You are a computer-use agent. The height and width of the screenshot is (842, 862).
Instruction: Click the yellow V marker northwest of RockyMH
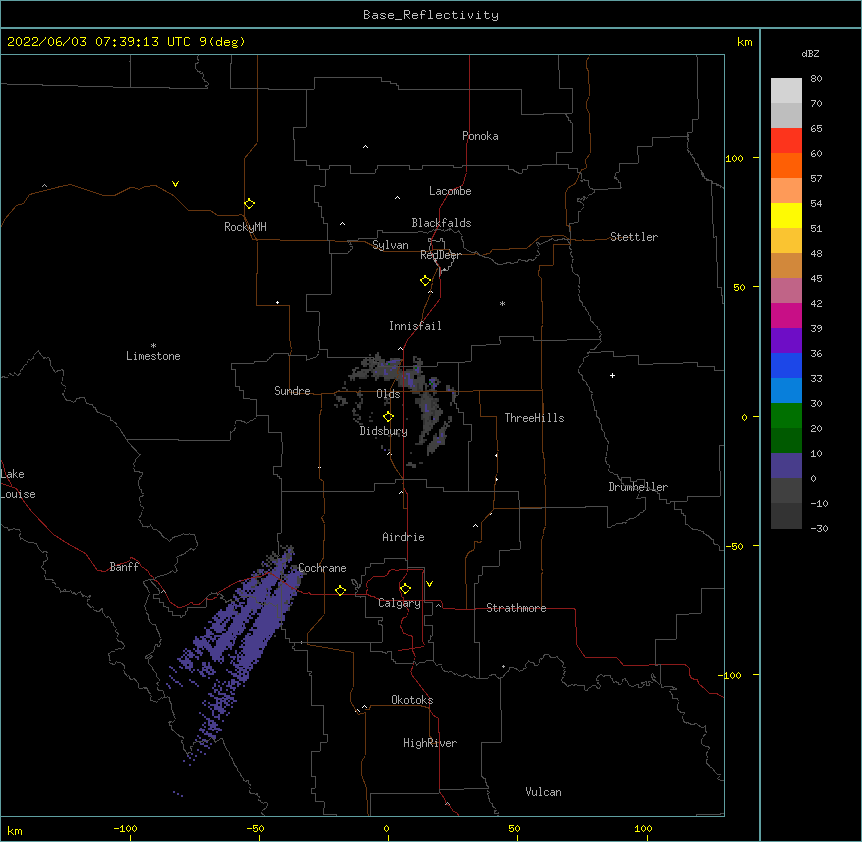point(175,184)
